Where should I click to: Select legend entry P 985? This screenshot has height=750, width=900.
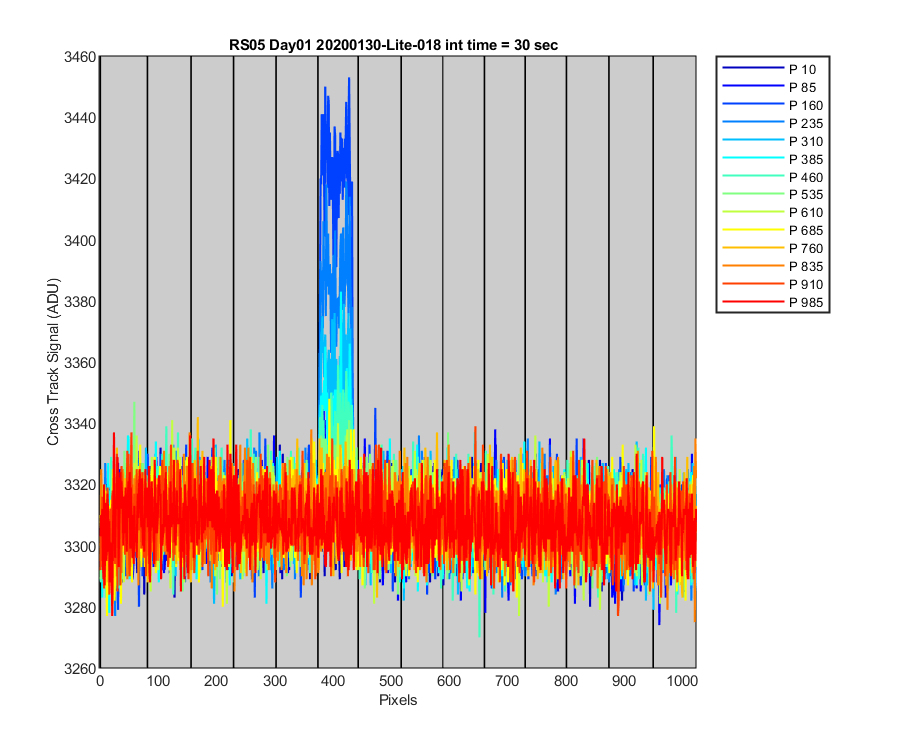pyautogui.click(x=773, y=302)
